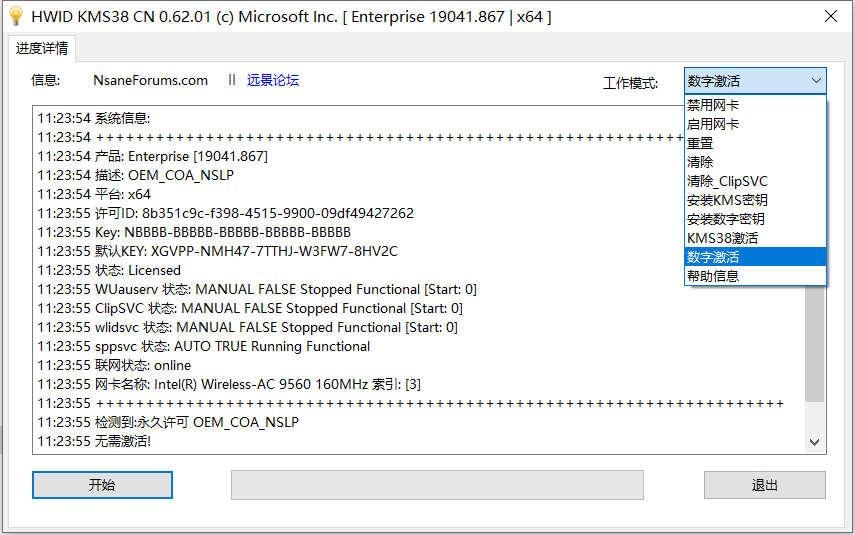Click the 系统信息: log line
This screenshot has height=535, width=855.
click(94, 118)
